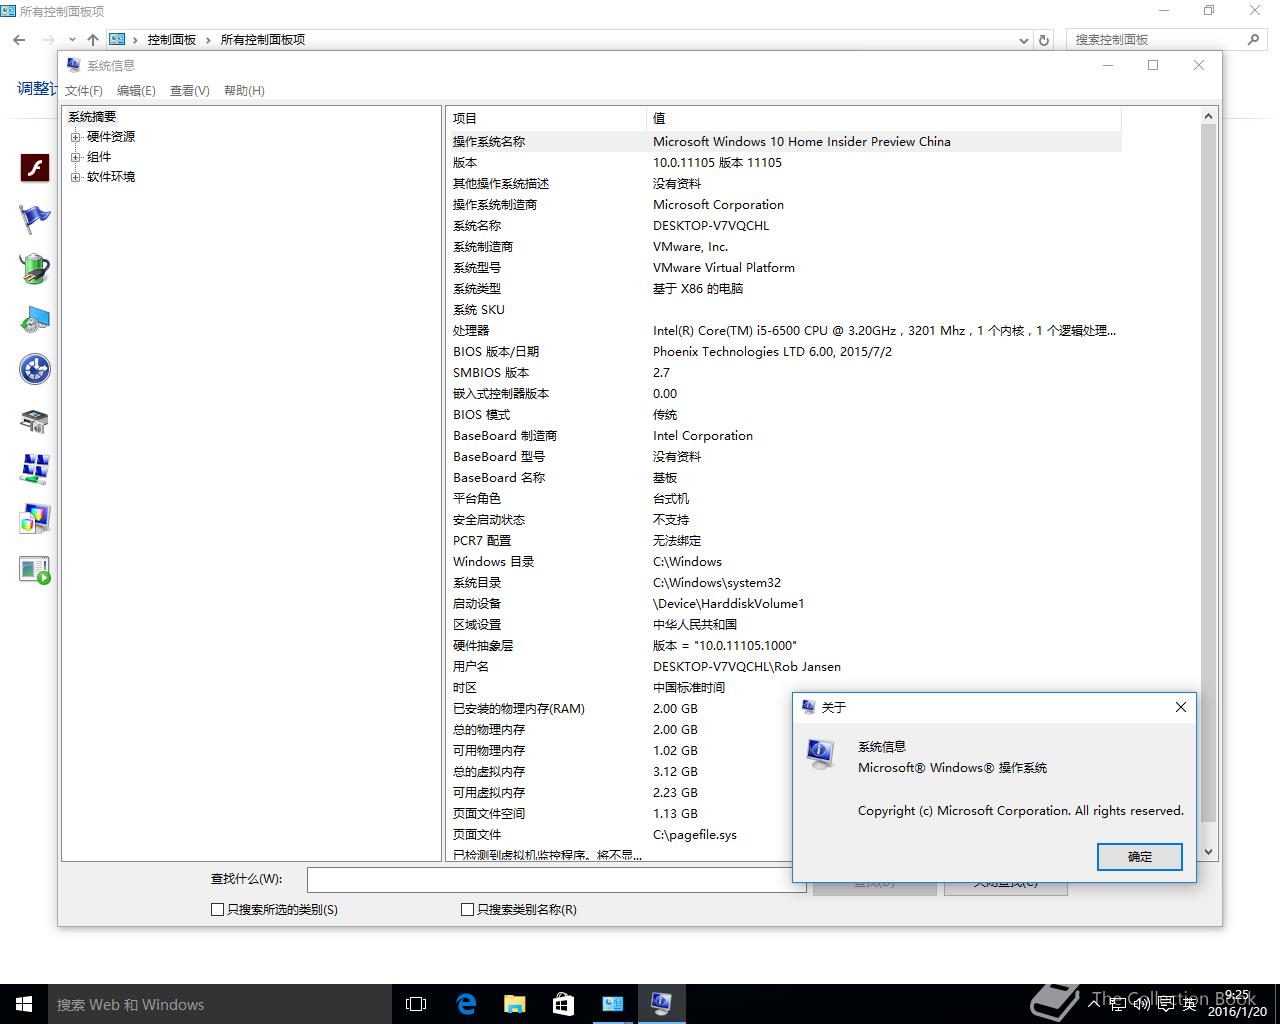Viewport: 1280px width, 1024px height.
Task: Click the Control Panel back arrow
Action: coord(19,40)
